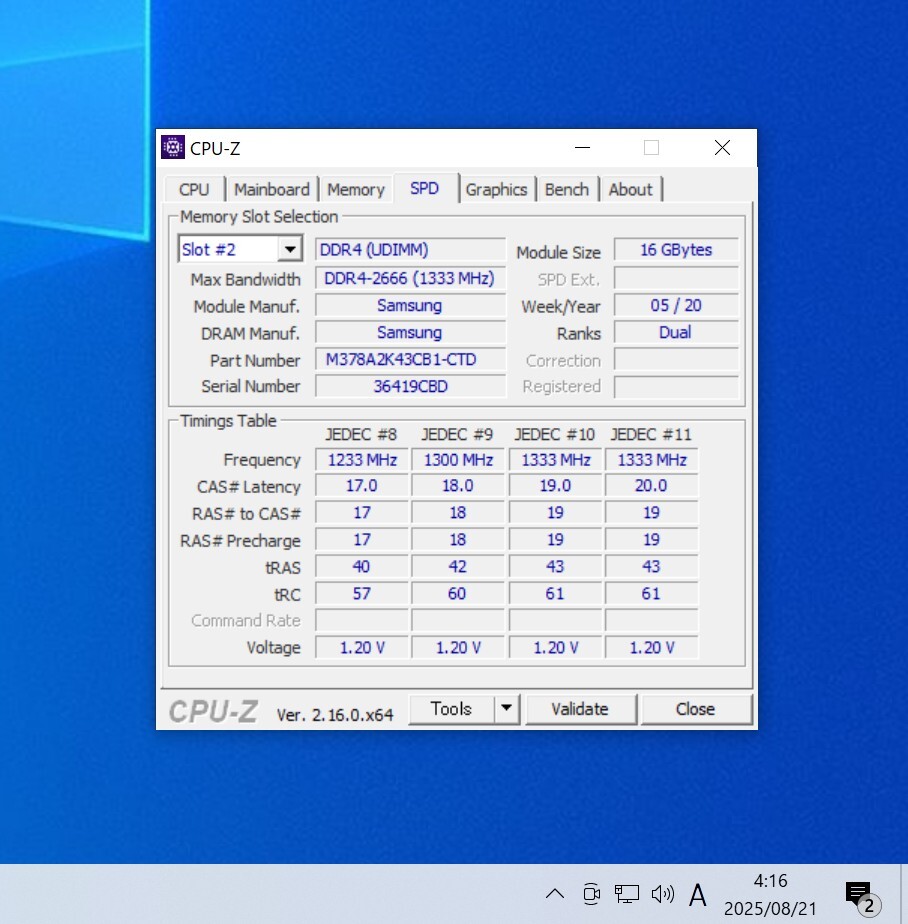The height and width of the screenshot is (924, 908).
Task: Switch to the Memory tab
Action: point(356,190)
